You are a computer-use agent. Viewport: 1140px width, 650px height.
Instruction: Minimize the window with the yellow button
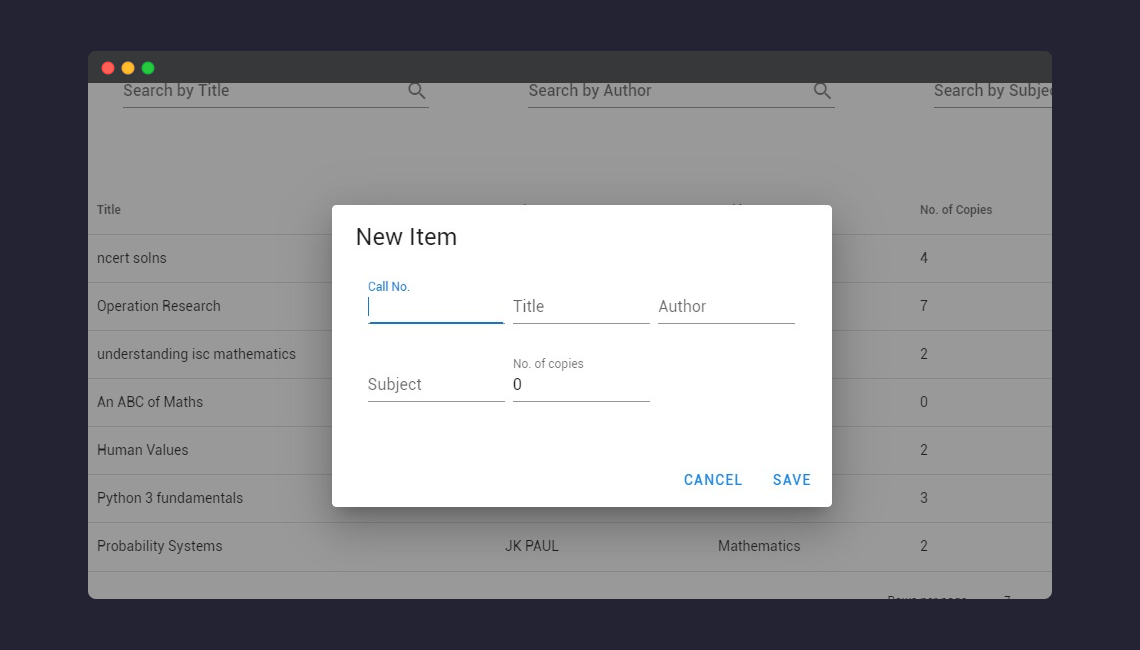point(128,68)
